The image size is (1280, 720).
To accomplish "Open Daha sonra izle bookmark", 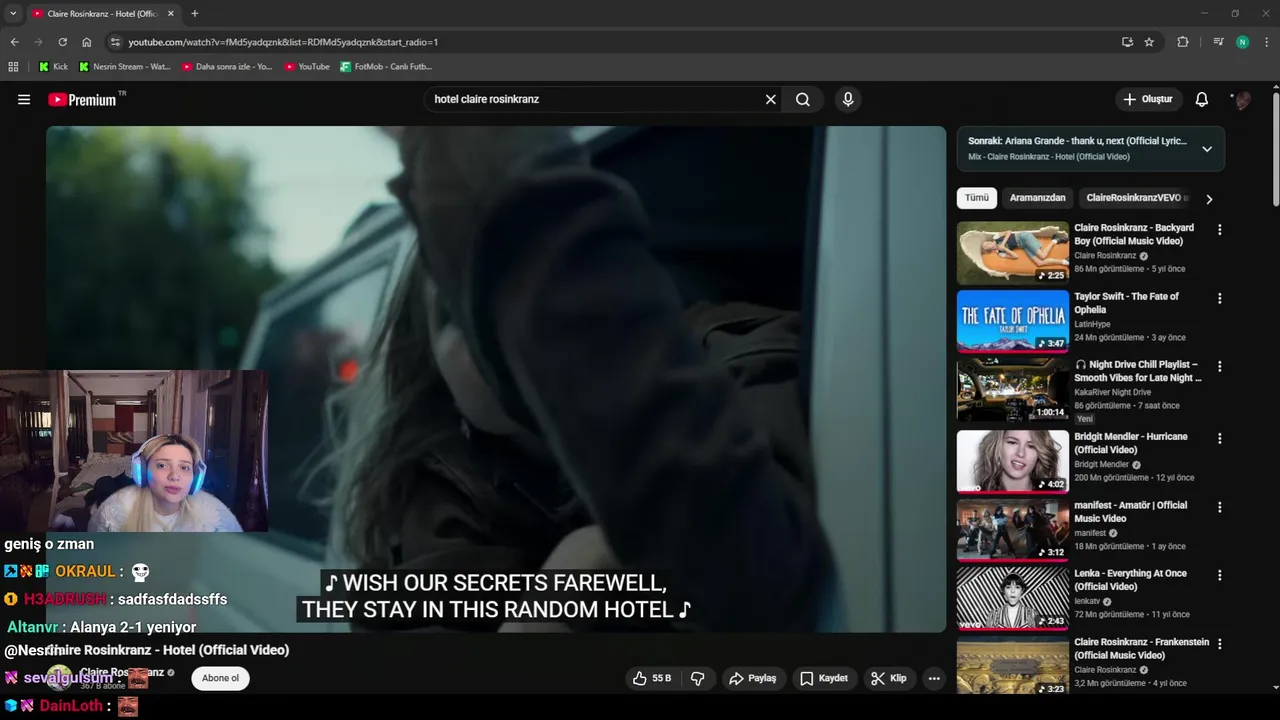I will click(x=227, y=67).
